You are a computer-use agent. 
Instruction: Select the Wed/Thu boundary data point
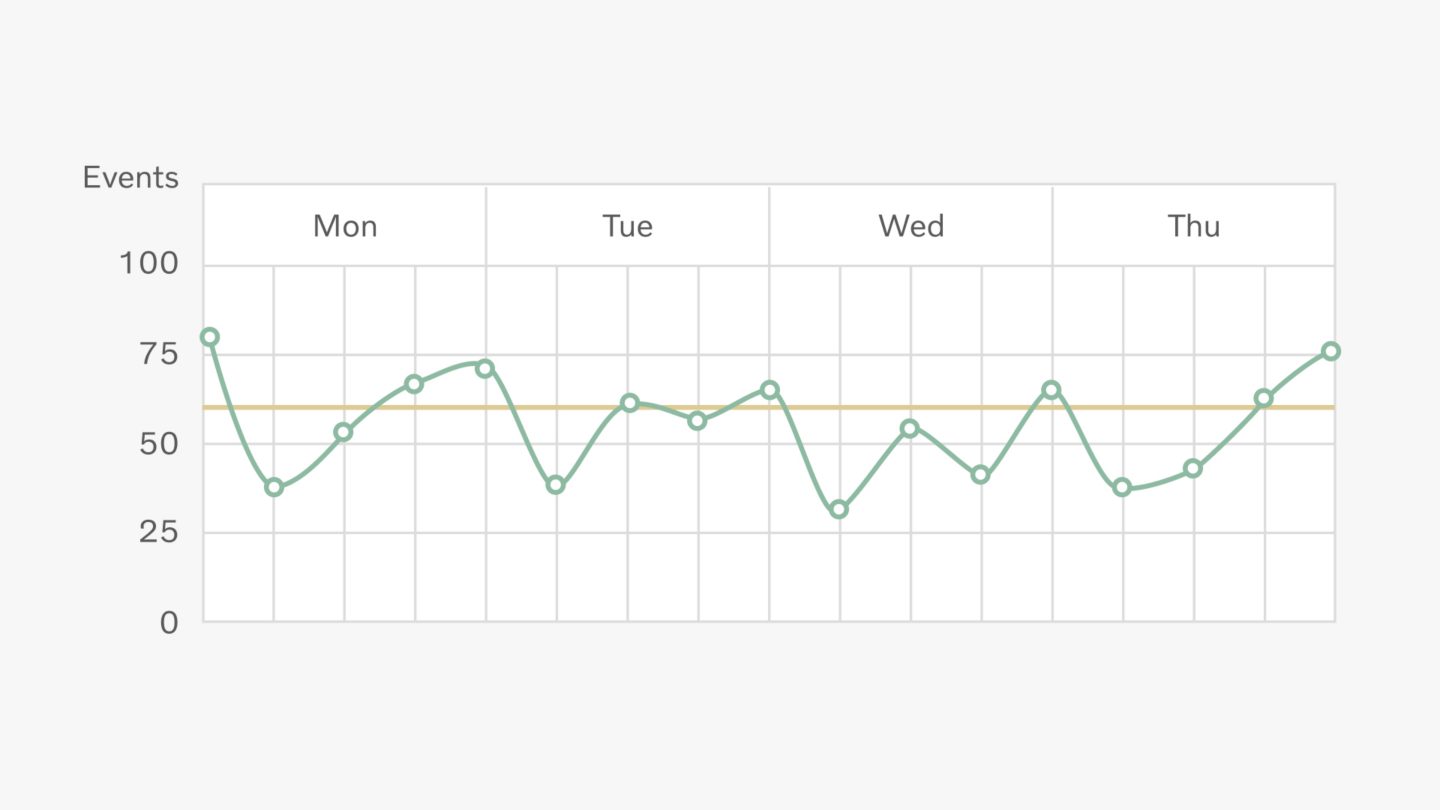click(x=1051, y=390)
